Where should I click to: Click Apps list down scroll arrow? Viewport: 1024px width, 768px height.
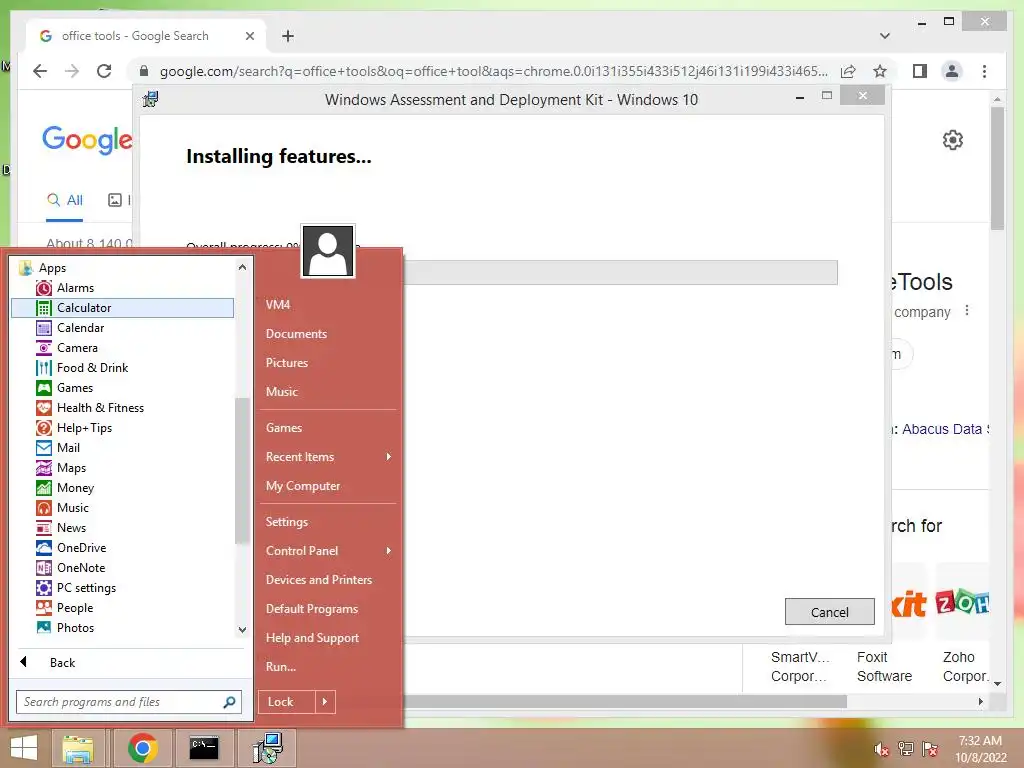(x=242, y=630)
